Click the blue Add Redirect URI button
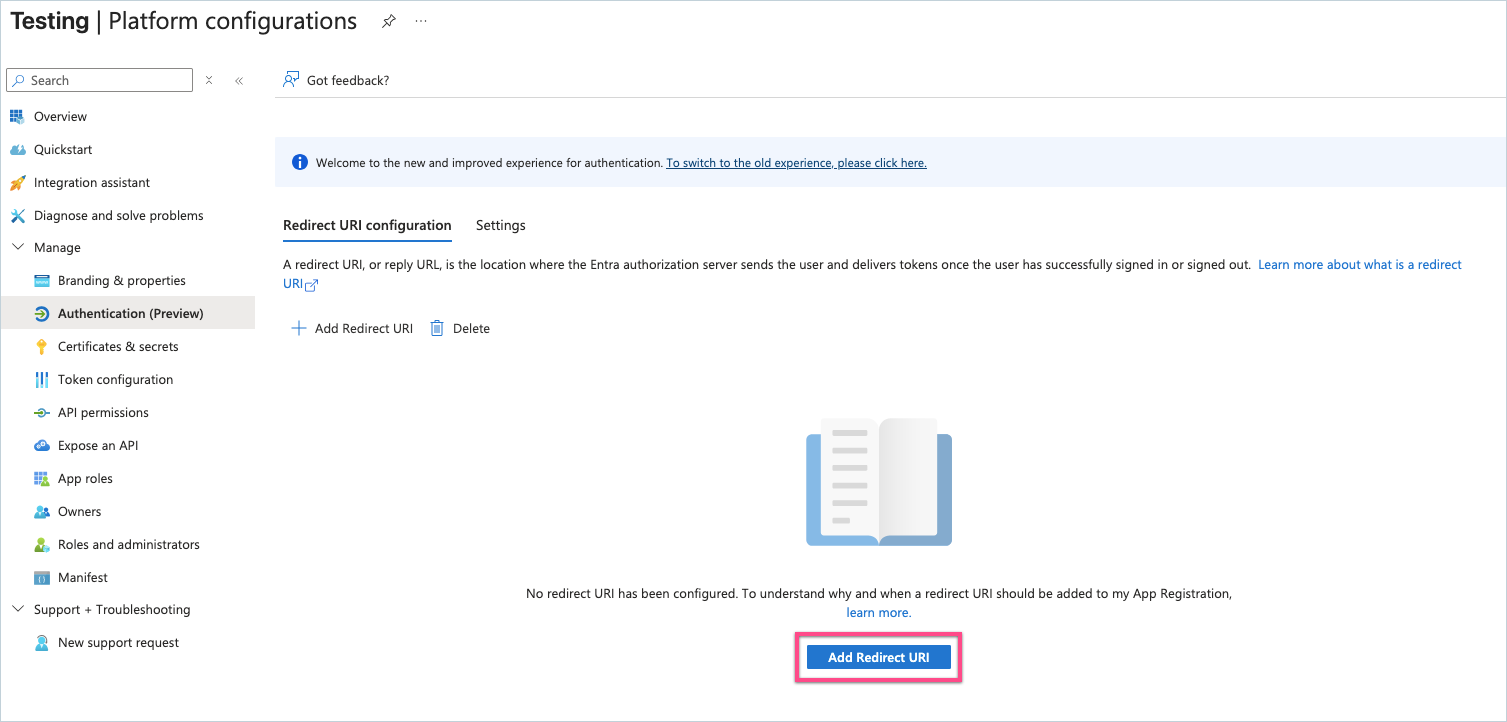 (879, 657)
